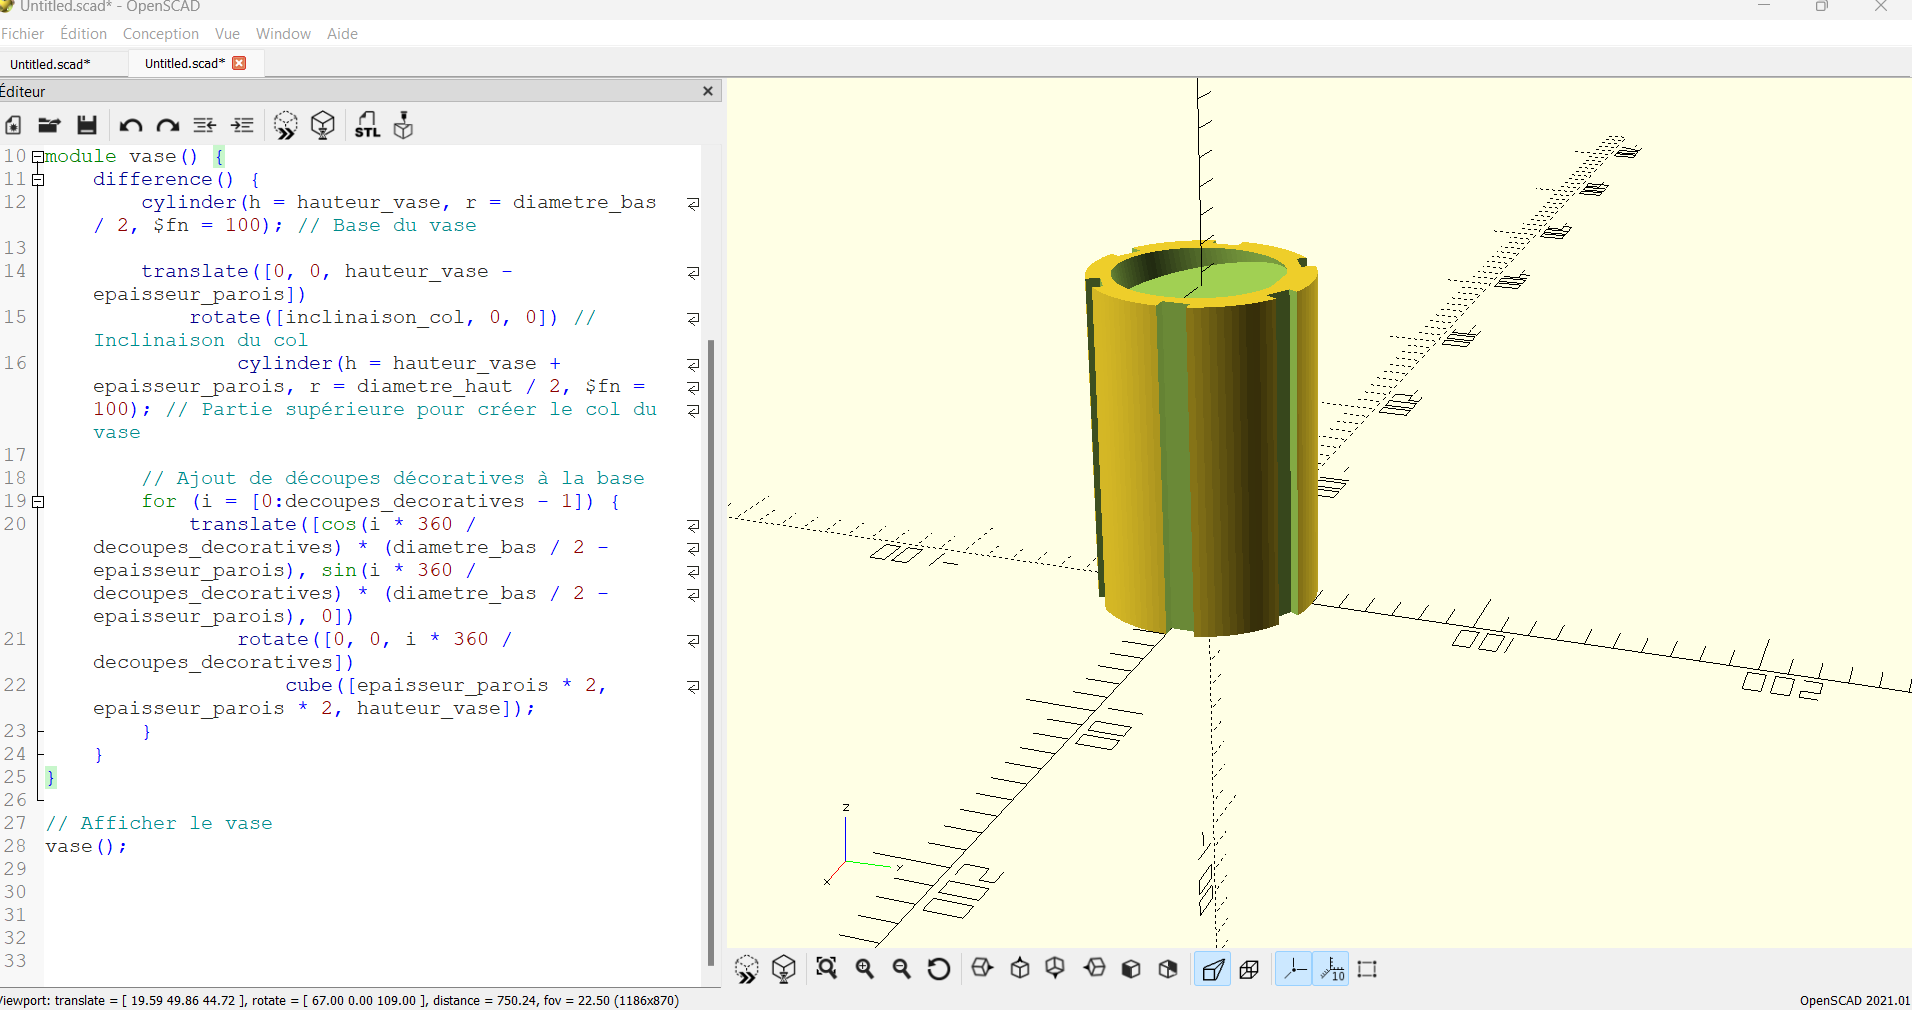Toggle Show Edges
Image resolution: width=1912 pixels, height=1010 pixels.
pos(1367,969)
